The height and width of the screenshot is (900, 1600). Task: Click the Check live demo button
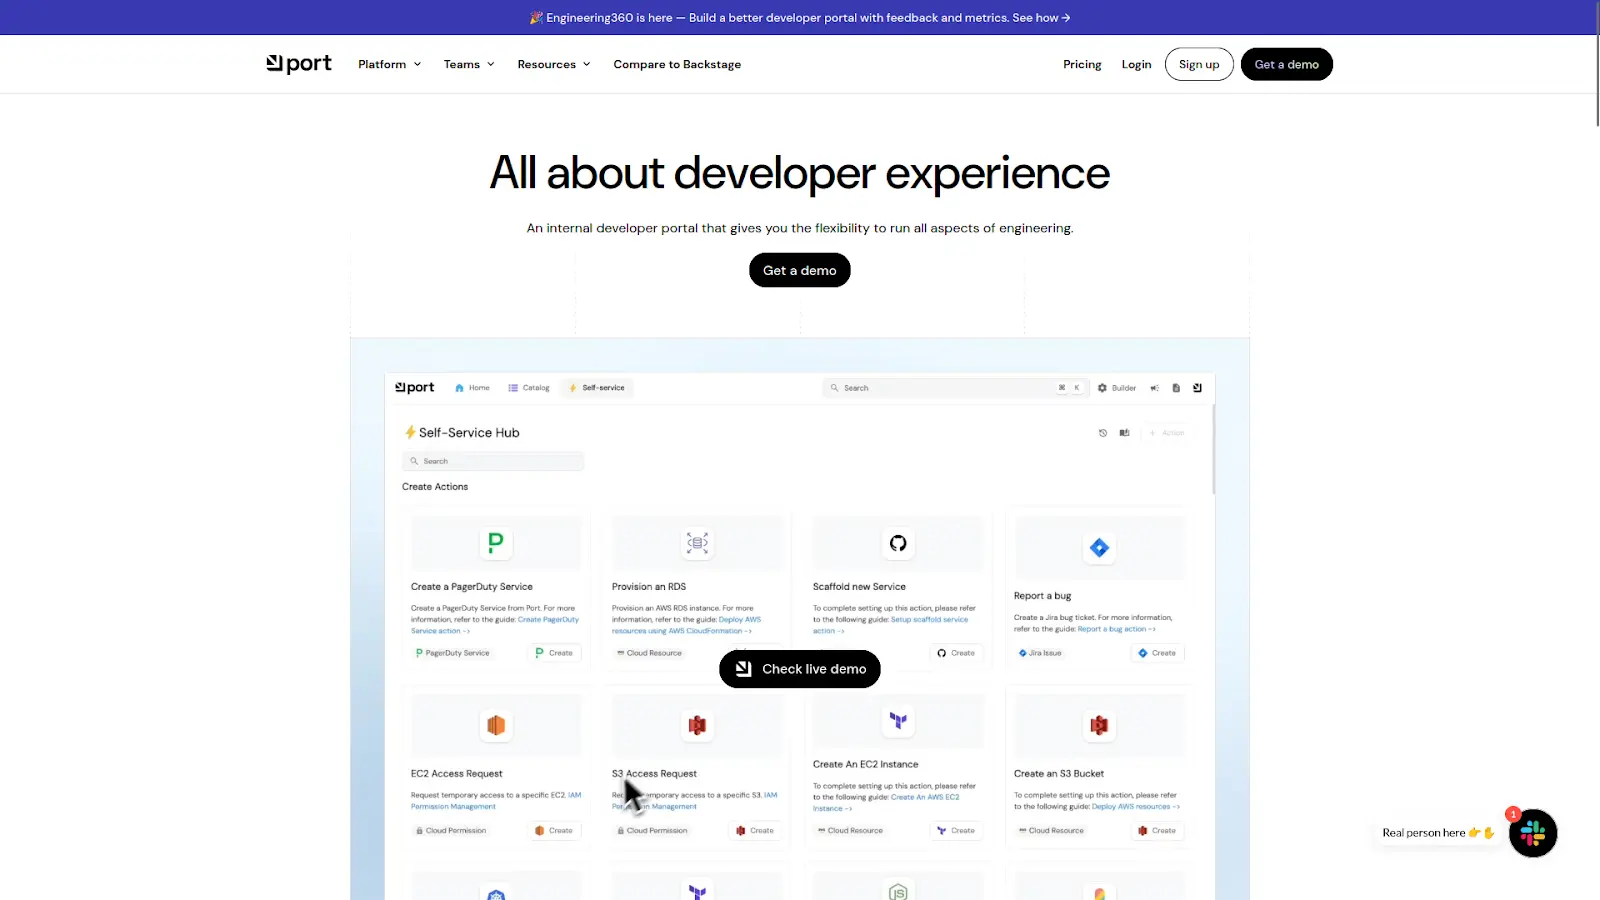(800, 669)
